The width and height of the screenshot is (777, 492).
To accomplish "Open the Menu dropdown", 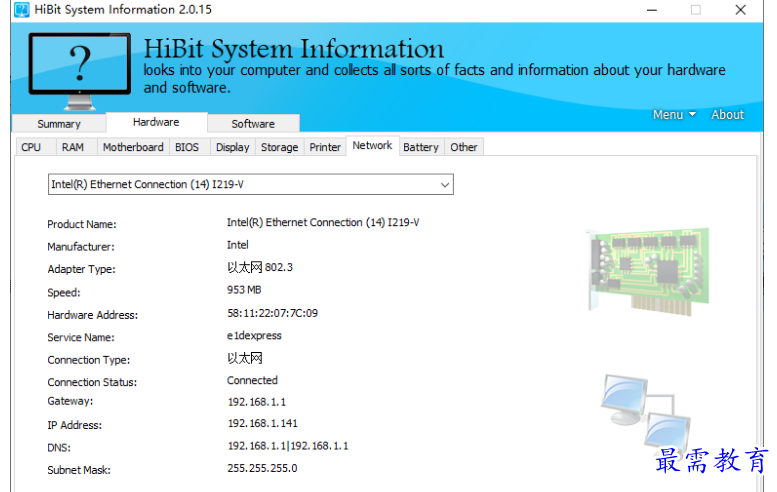I will (674, 115).
